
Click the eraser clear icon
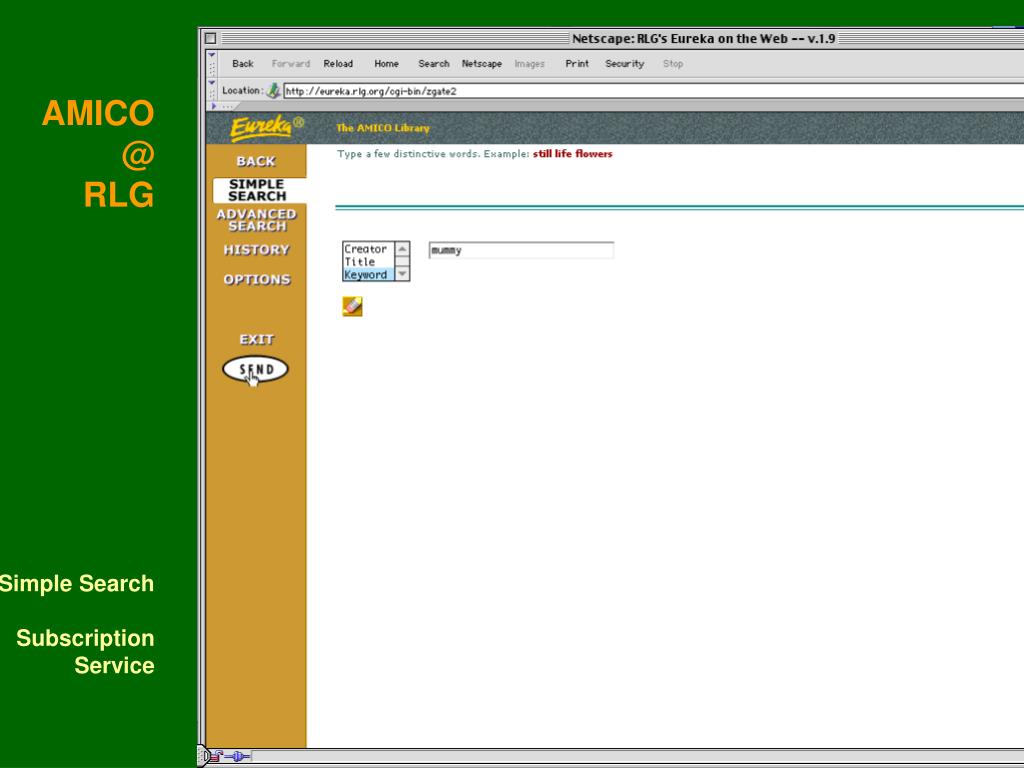pyautogui.click(x=353, y=306)
